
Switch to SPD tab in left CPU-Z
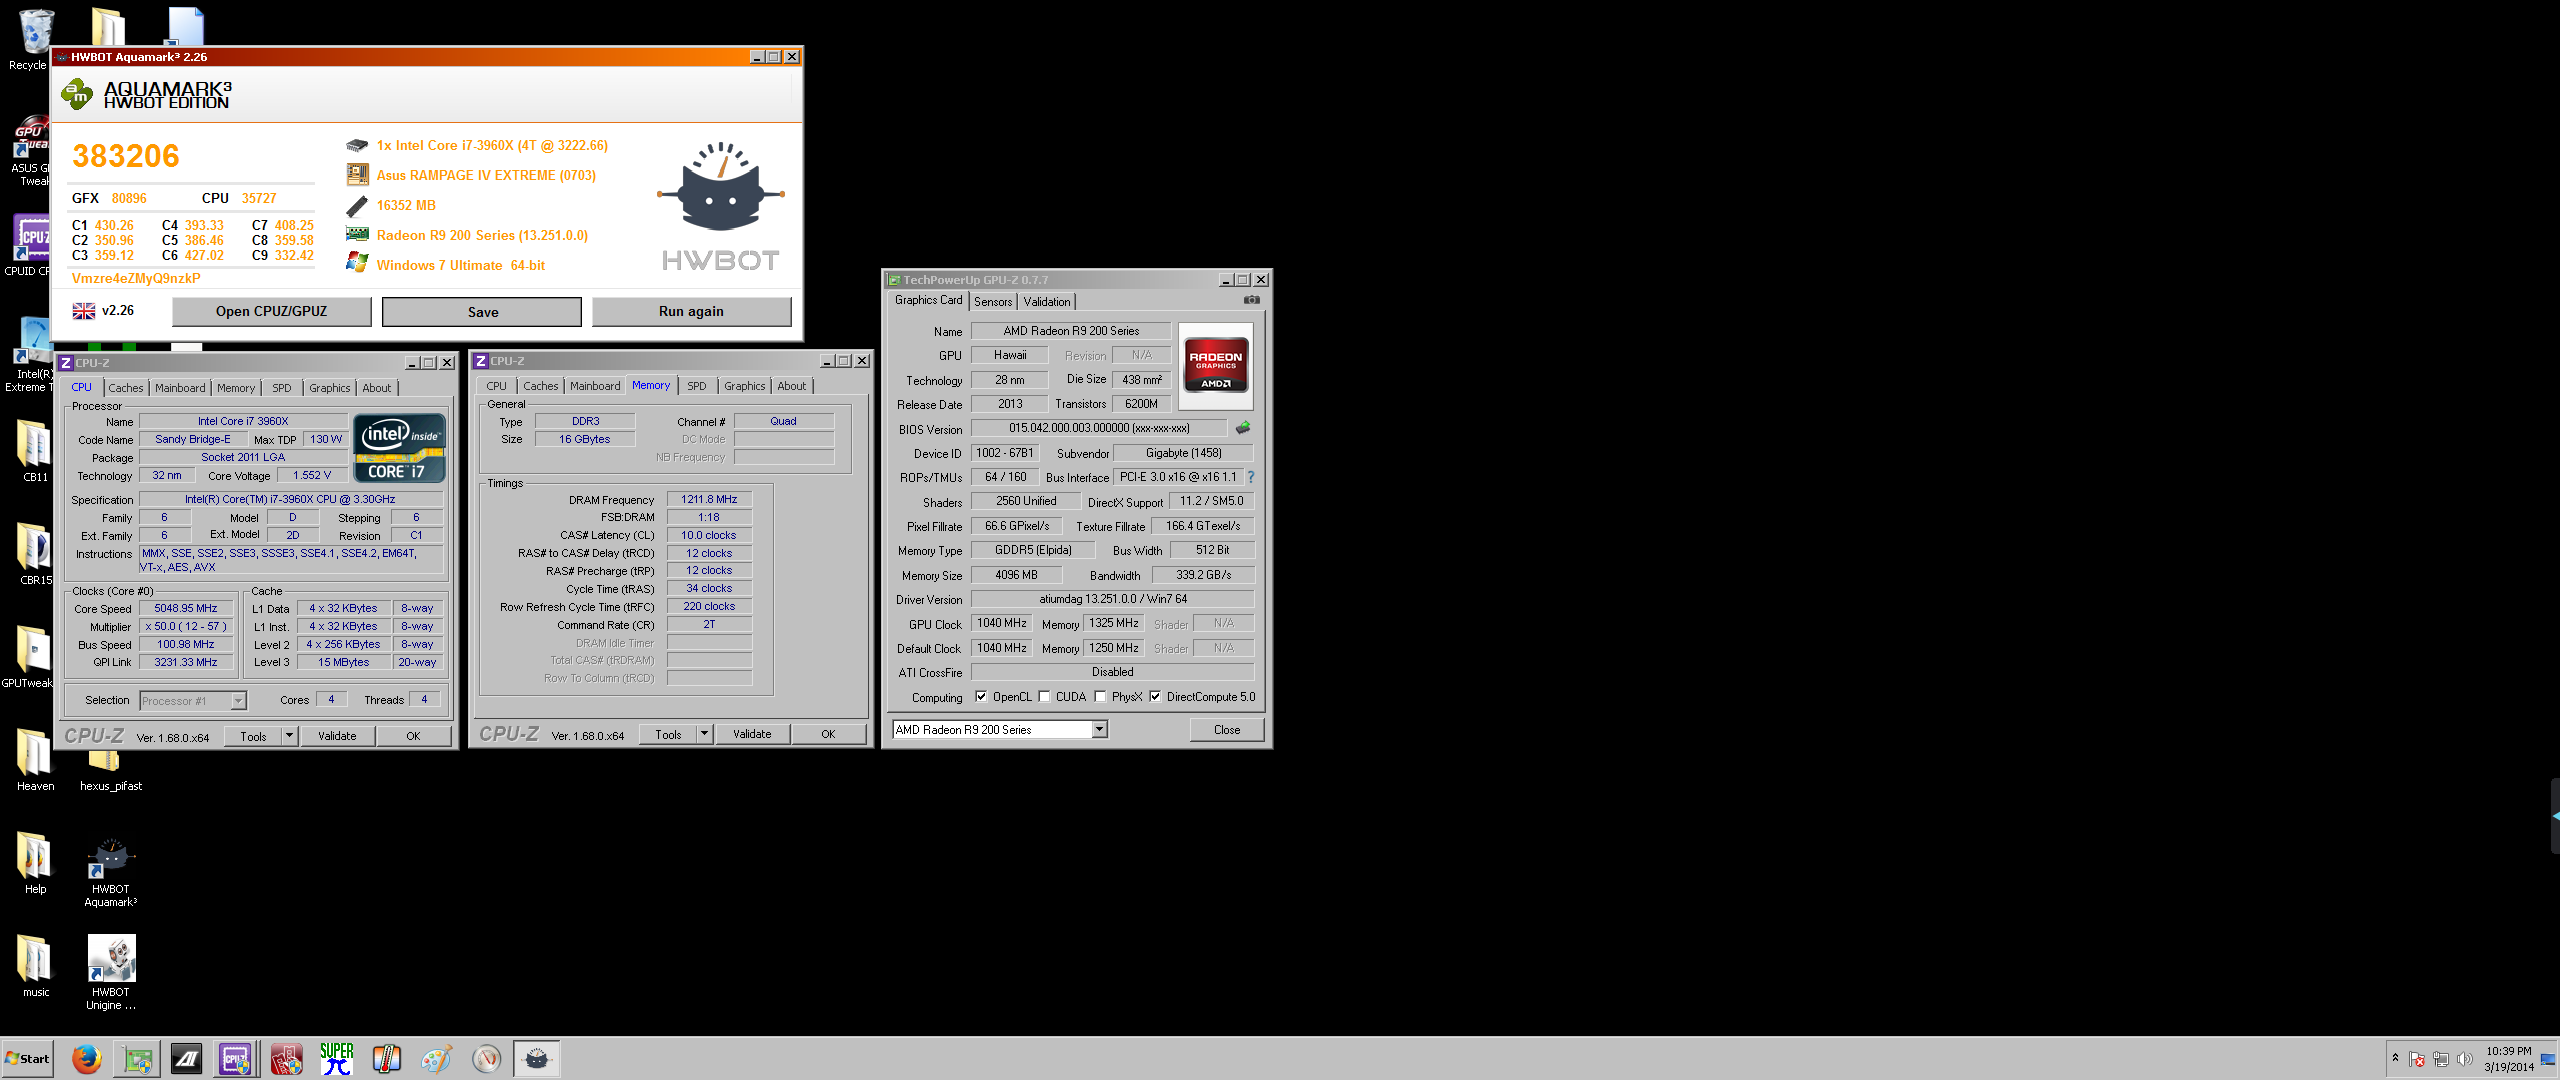pos(282,388)
